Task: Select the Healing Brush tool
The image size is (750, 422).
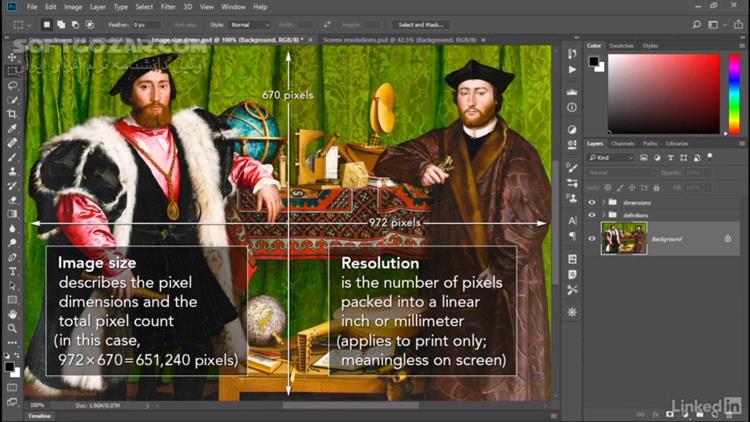Action: (x=12, y=143)
